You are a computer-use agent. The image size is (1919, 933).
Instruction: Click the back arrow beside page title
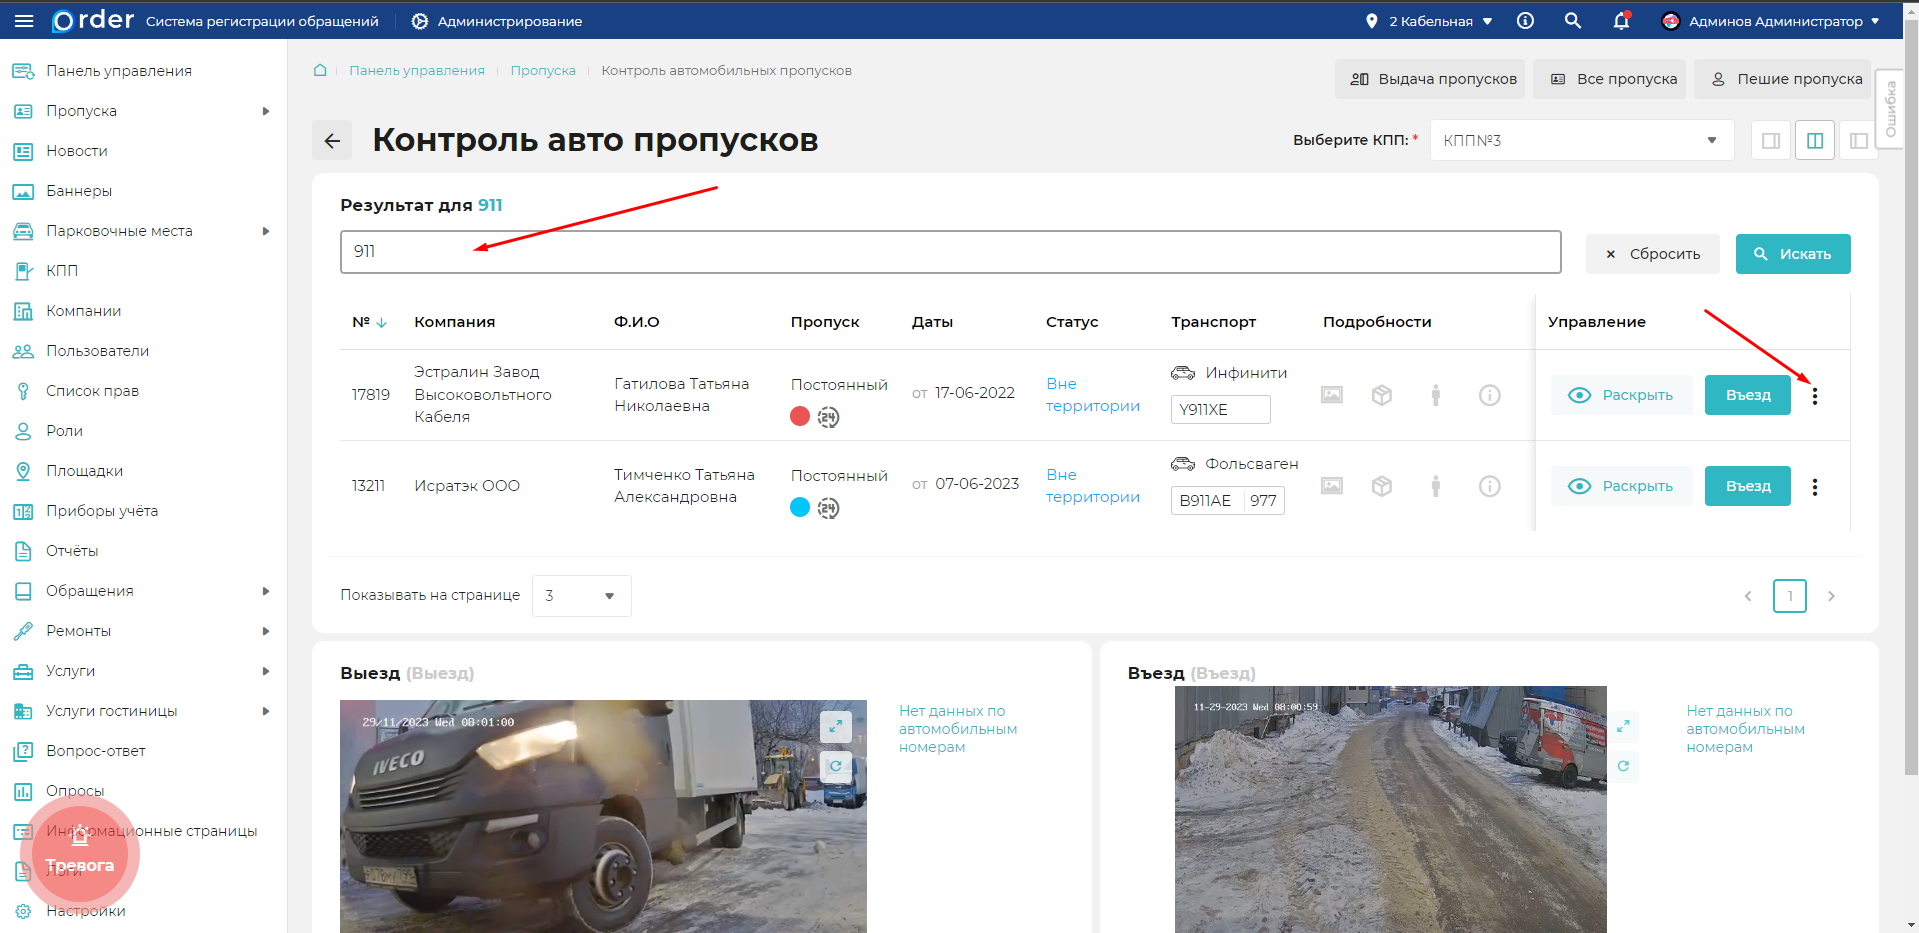pyautogui.click(x=332, y=141)
